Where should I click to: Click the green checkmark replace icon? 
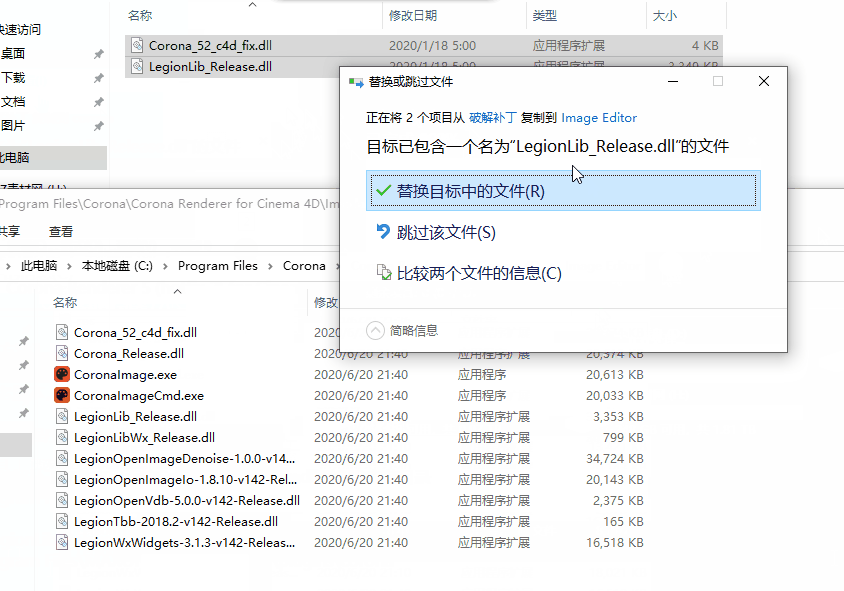pyautogui.click(x=382, y=191)
